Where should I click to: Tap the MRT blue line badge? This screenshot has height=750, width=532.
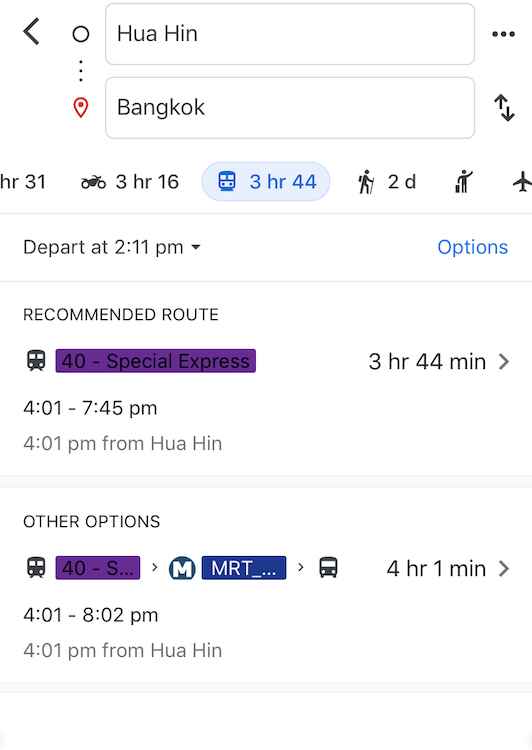tap(244, 568)
